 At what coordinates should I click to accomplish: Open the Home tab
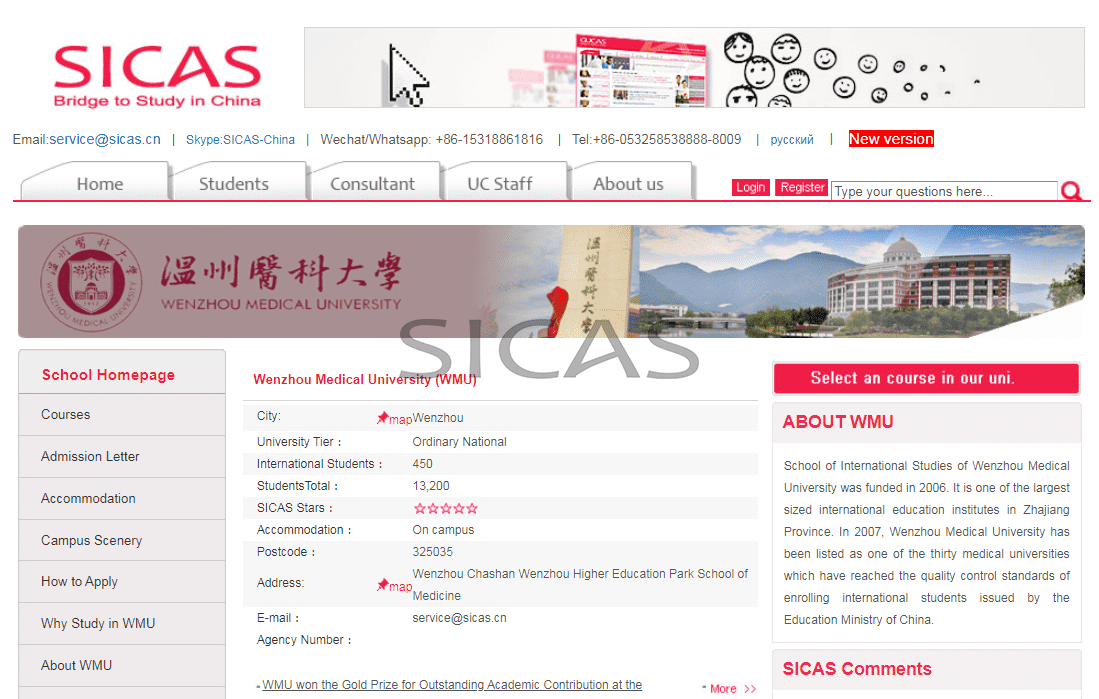100,184
